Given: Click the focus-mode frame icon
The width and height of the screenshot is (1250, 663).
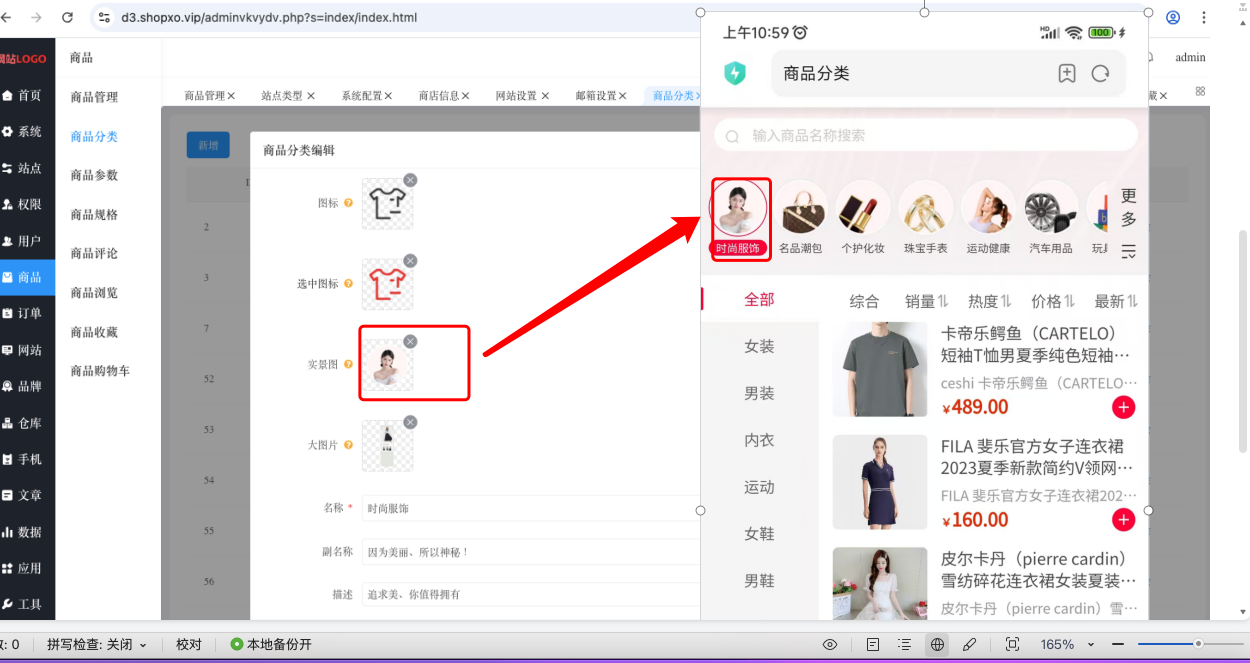Looking at the screenshot, I should point(1012,644).
